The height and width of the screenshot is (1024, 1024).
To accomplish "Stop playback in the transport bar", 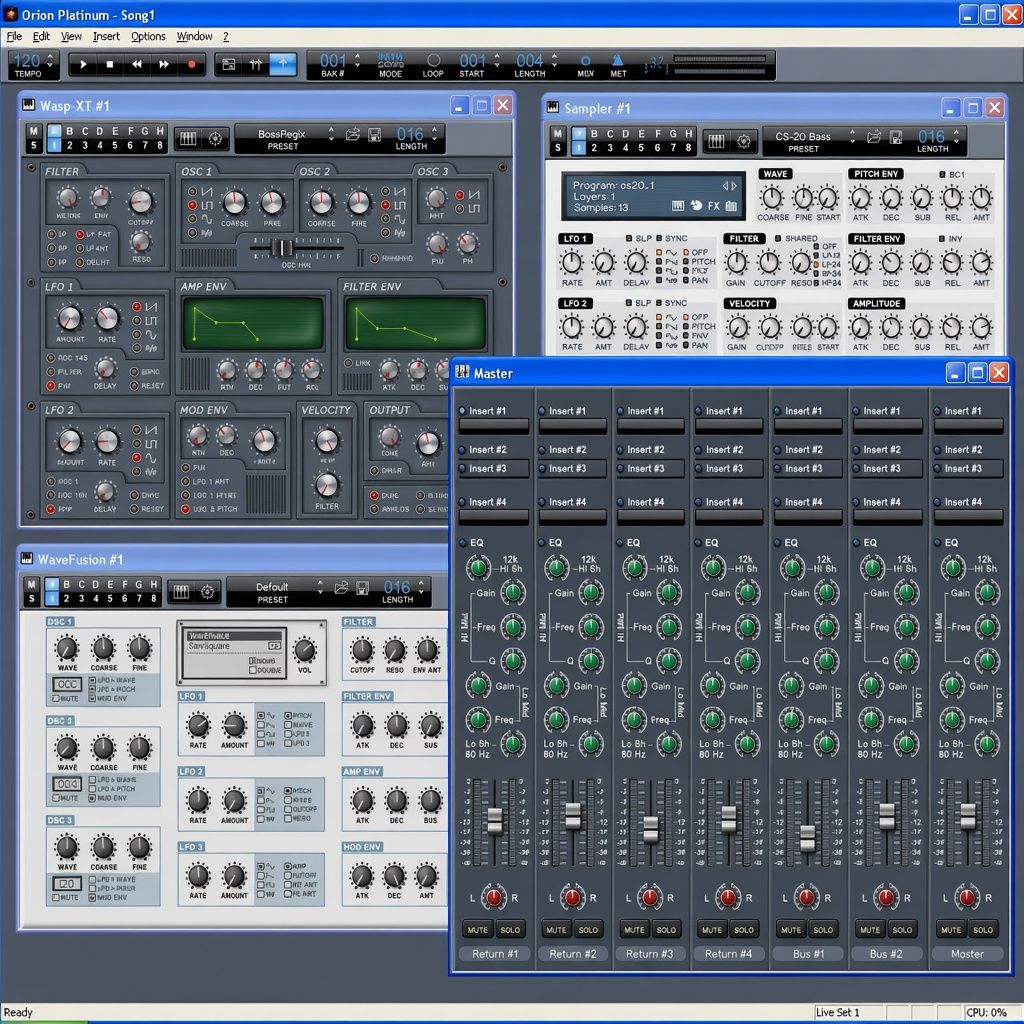I will pos(110,65).
